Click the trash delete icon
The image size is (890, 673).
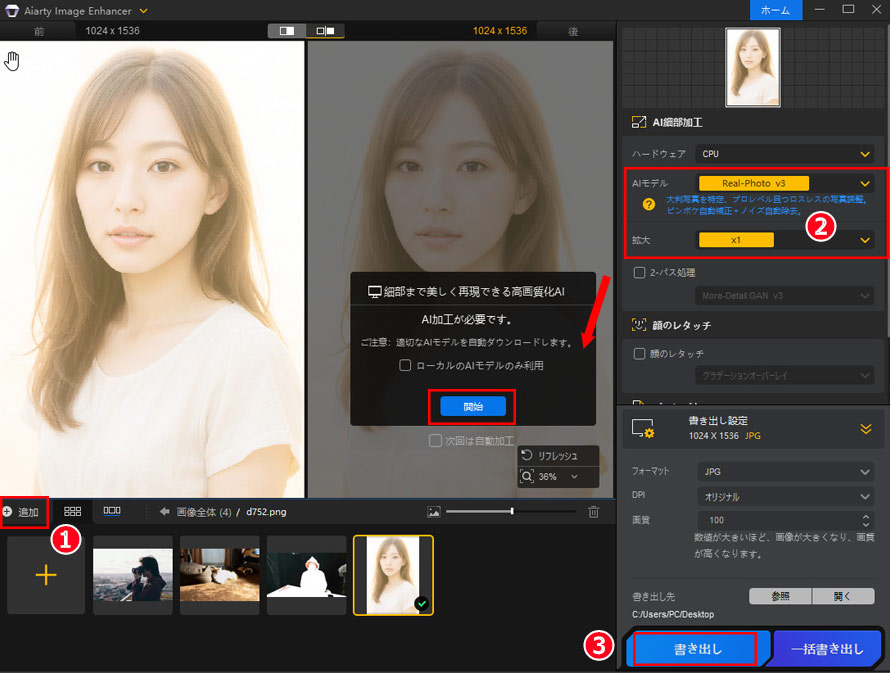click(593, 512)
